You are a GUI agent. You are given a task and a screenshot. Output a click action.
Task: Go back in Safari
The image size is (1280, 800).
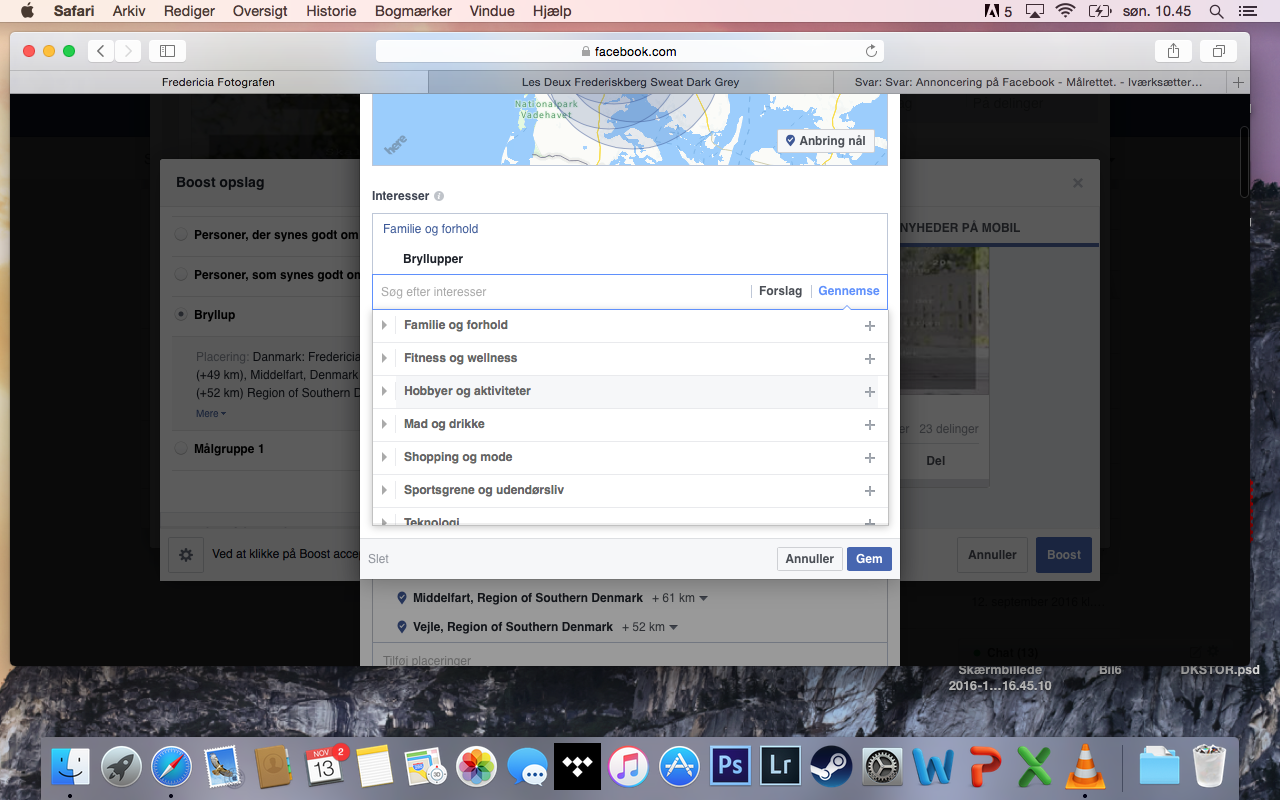click(x=100, y=51)
